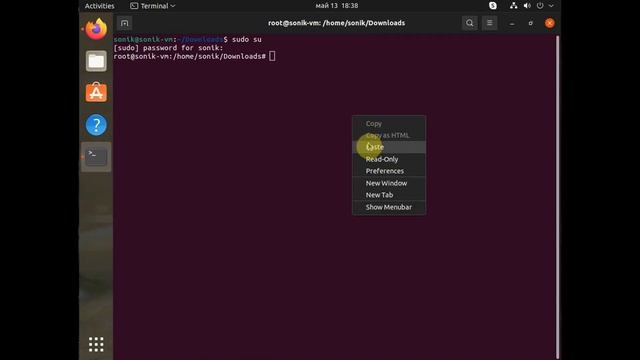Launch Ubuntu Software from the dock
Viewport: 640px width, 360px height.
[x=96, y=93]
